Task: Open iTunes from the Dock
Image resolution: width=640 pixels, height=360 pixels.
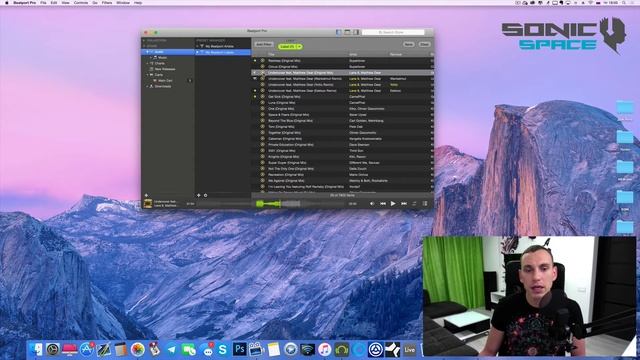Action: [x=324, y=349]
